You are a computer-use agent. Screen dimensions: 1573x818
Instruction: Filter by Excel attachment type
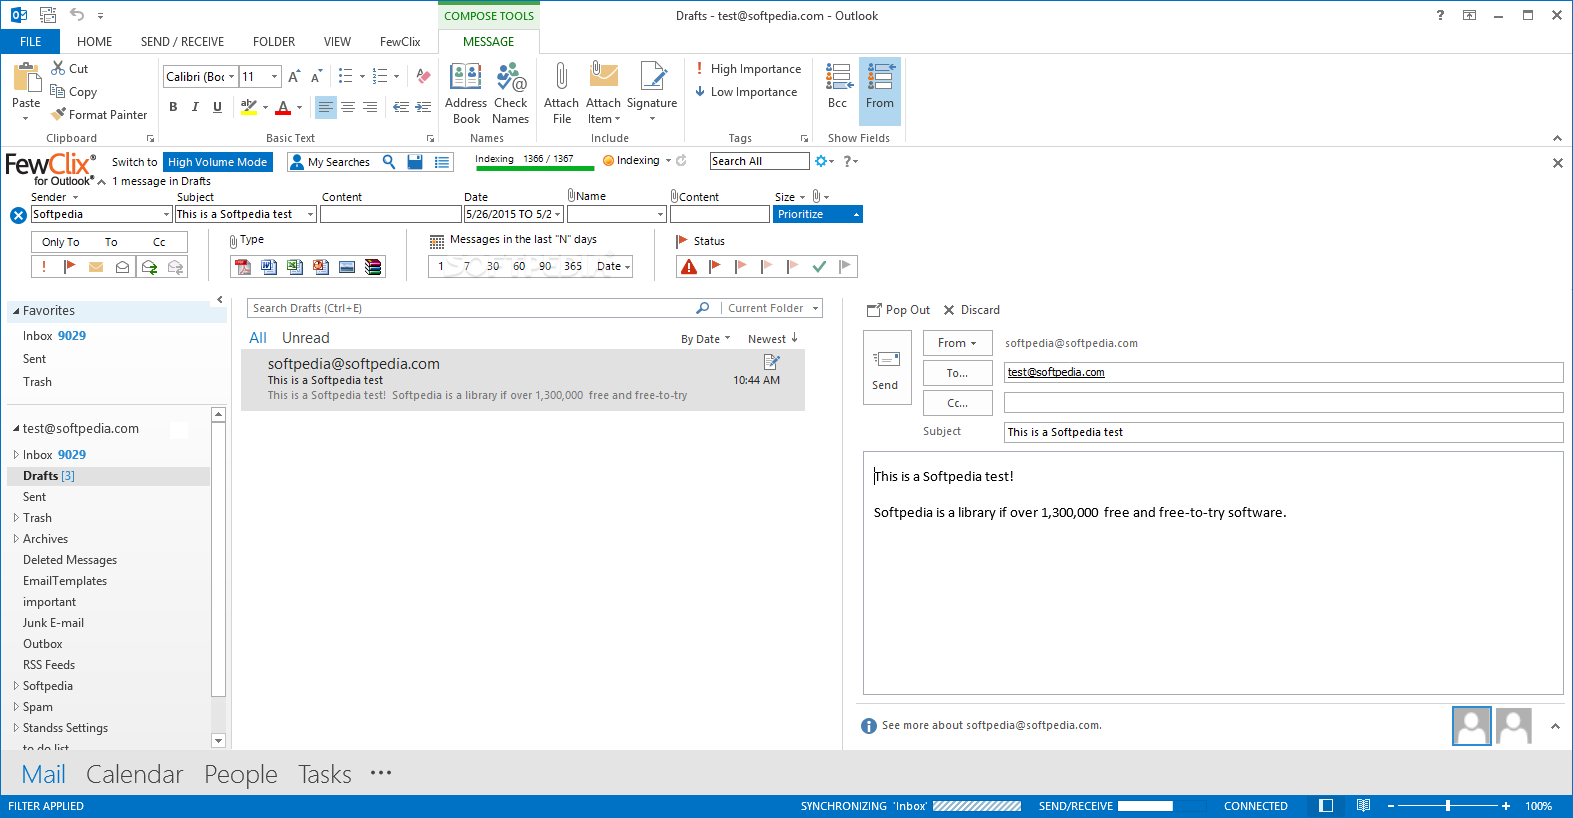coord(294,267)
